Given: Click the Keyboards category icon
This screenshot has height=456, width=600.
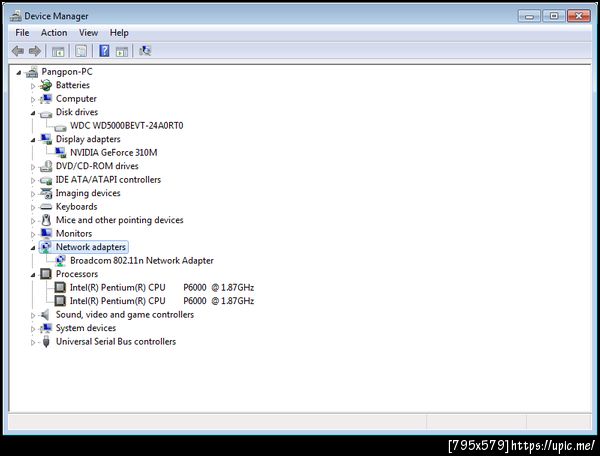Looking at the screenshot, I should 46,207.
